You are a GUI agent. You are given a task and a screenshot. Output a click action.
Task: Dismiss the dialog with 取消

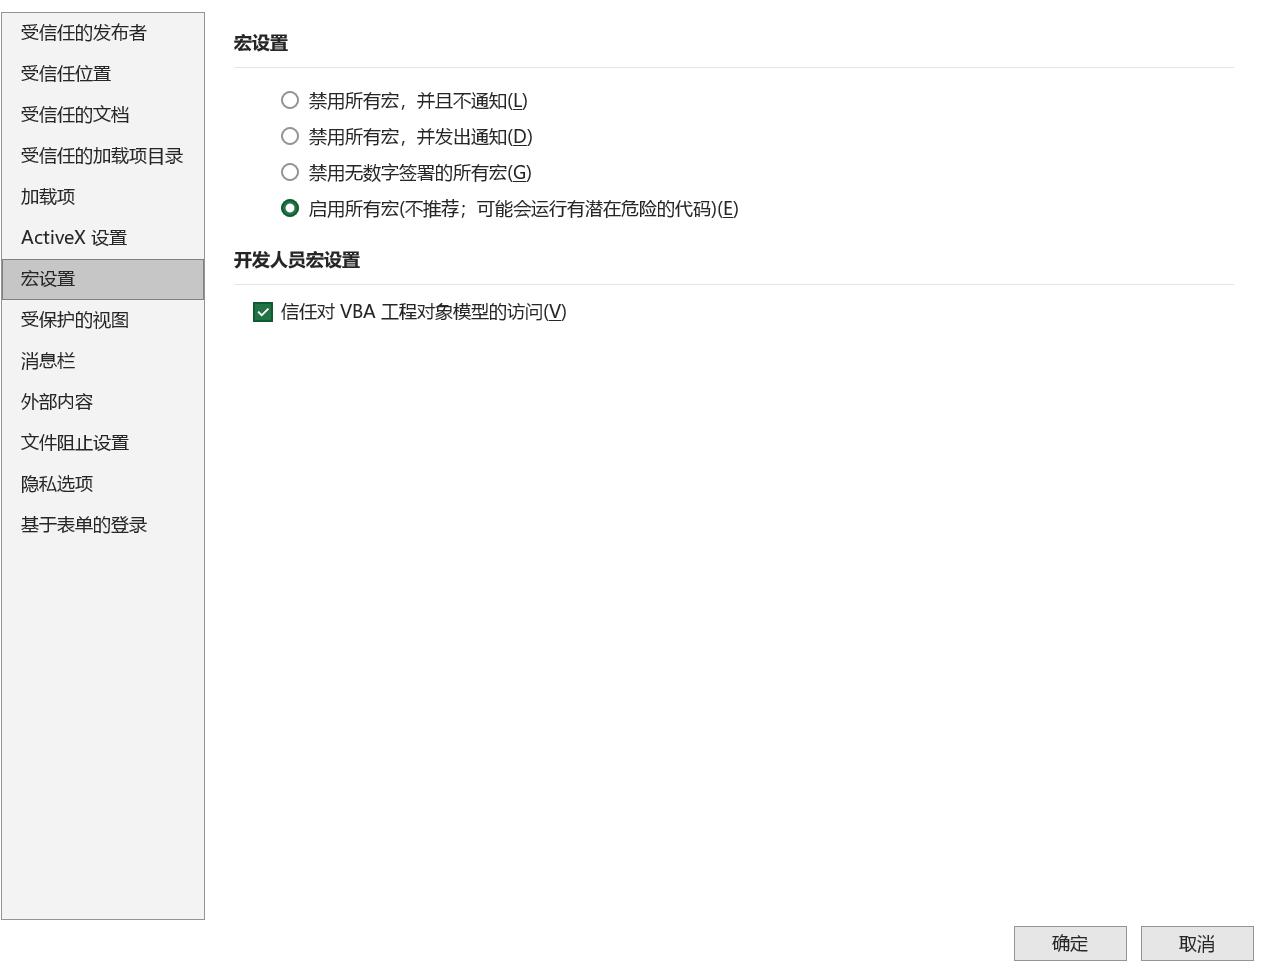click(1197, 943)
